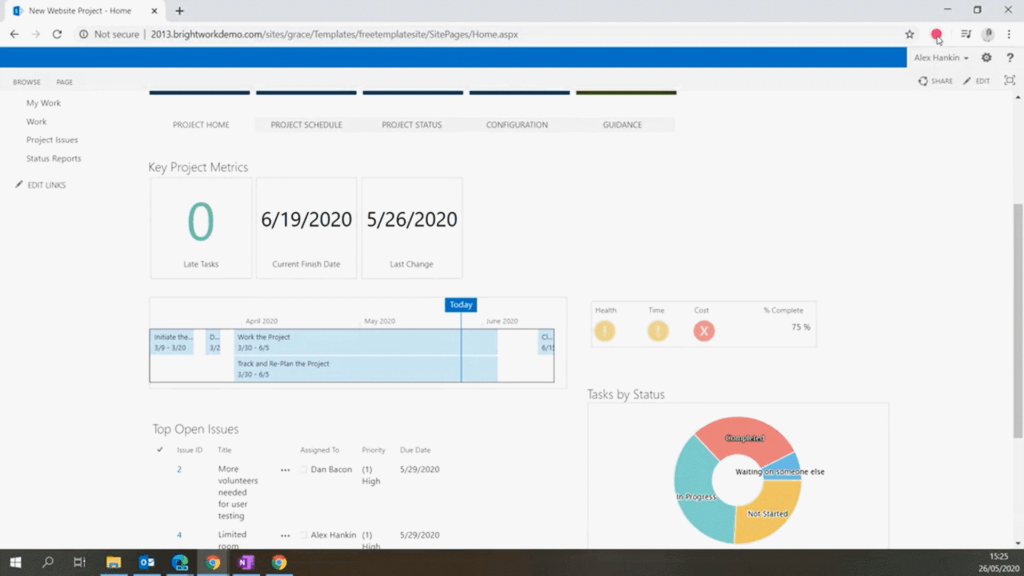This screenshot has width=1024, height=576.
Task: Check the presence box beside Dan Bacon
Action: click(304, 470)
